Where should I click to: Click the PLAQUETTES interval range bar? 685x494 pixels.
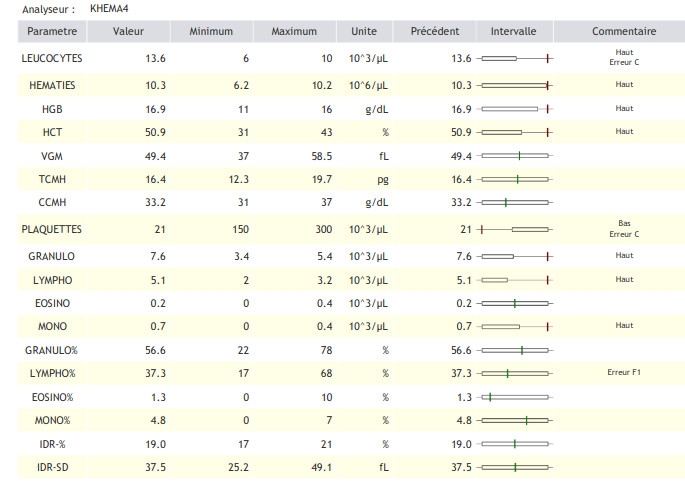[515, 229]
